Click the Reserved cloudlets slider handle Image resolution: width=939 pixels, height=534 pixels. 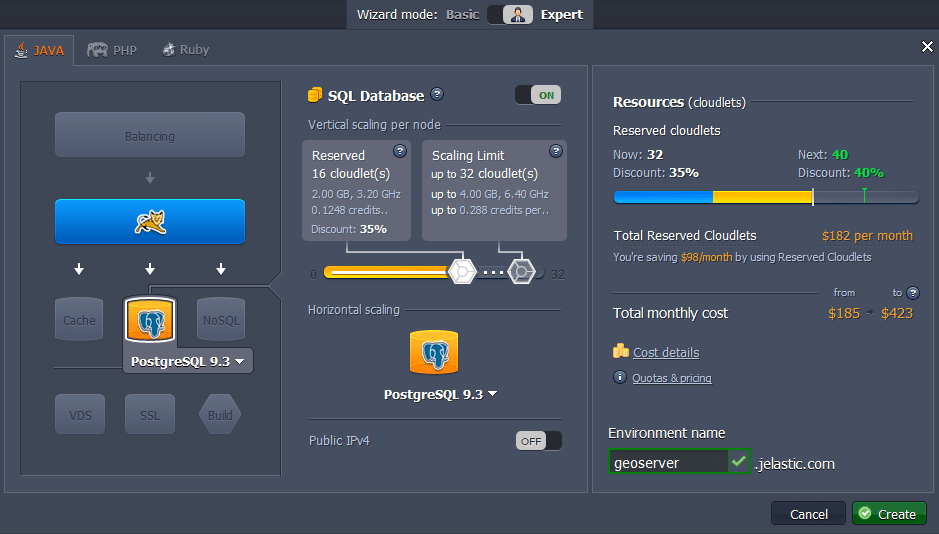tap(462, 272)
